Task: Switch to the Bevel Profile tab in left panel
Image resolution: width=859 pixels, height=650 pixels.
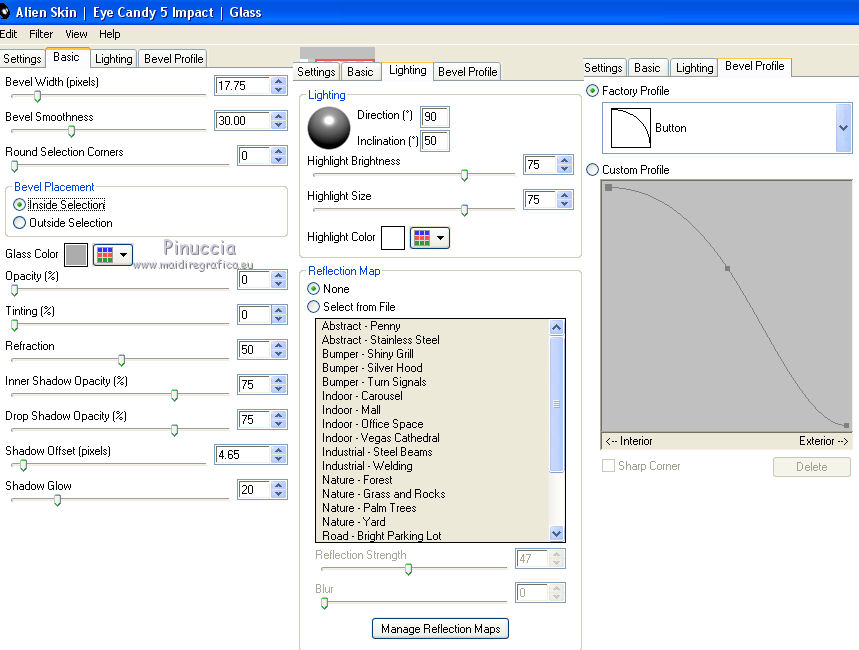Action: tap(173, 59)
